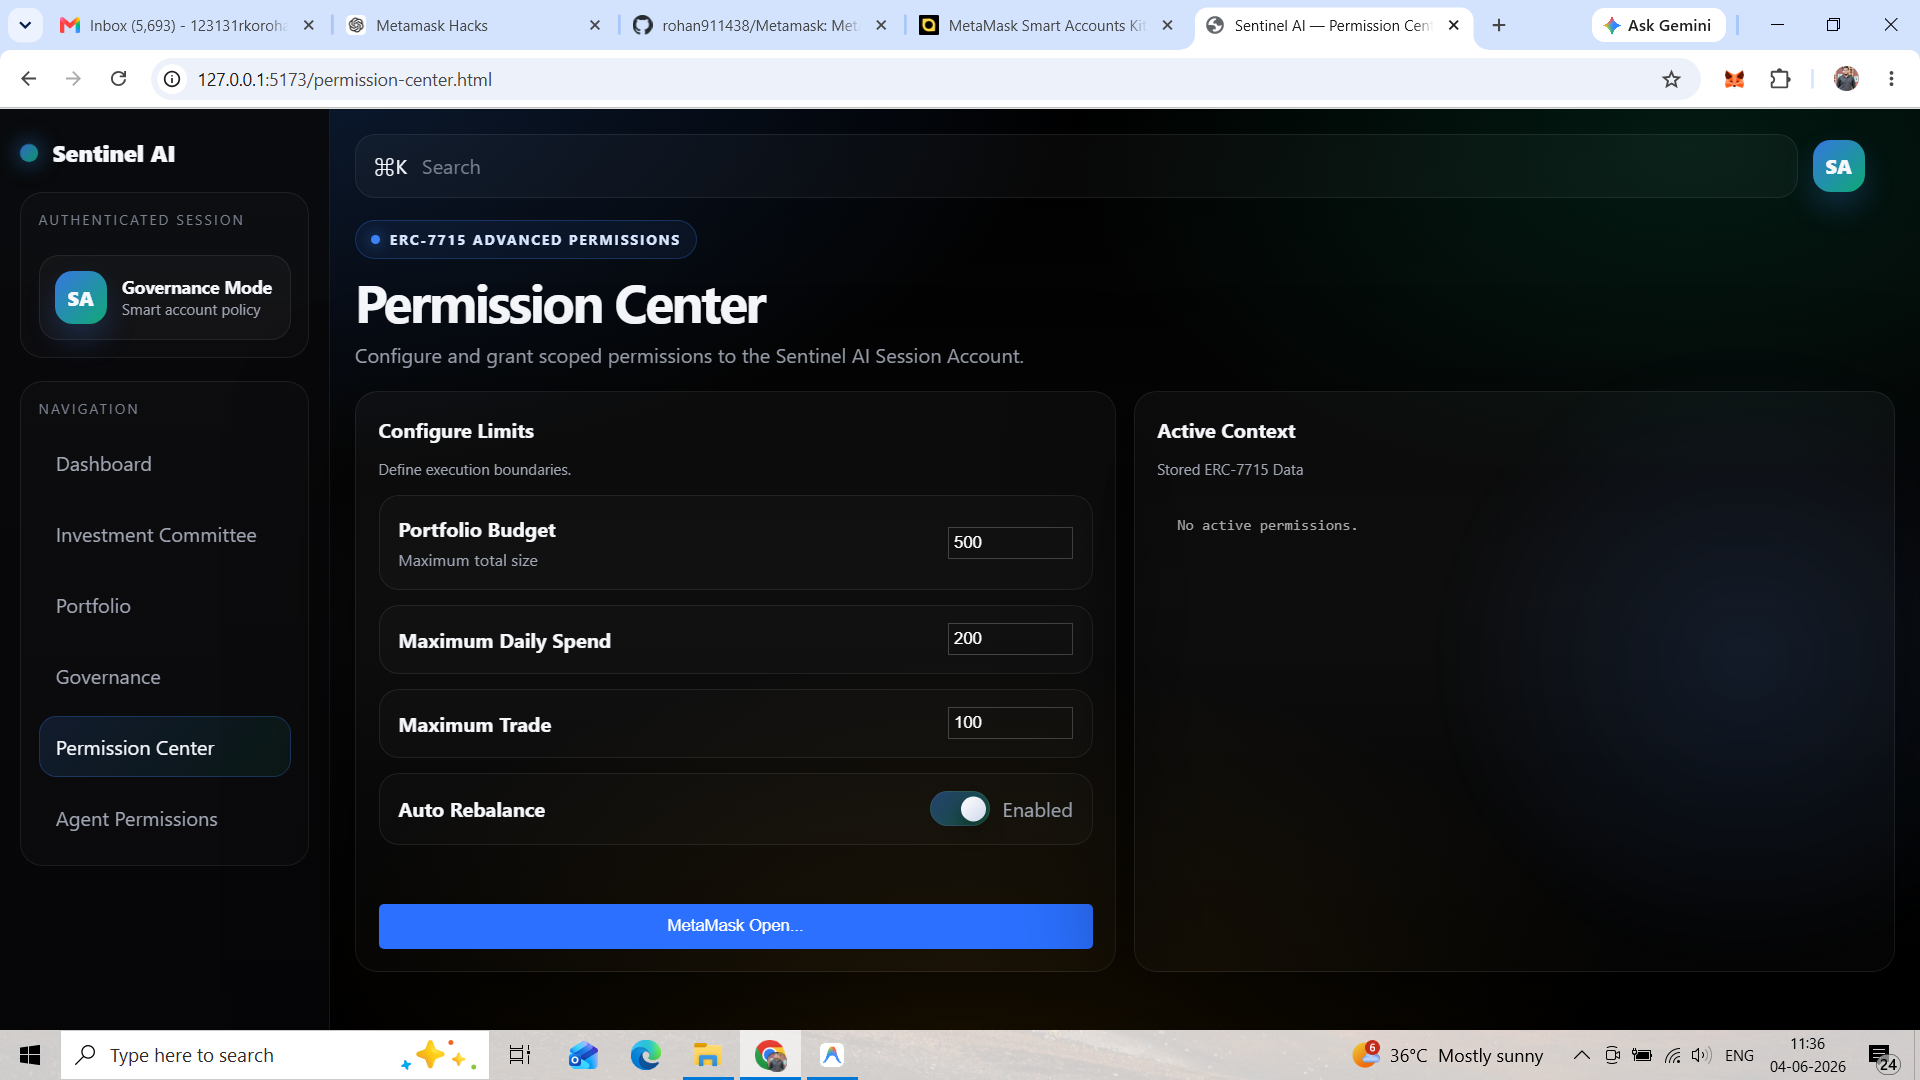1920x1080 pixels.
Task: Click the 'Enabled' label beside the toggle
Action: coord(1037,810)
